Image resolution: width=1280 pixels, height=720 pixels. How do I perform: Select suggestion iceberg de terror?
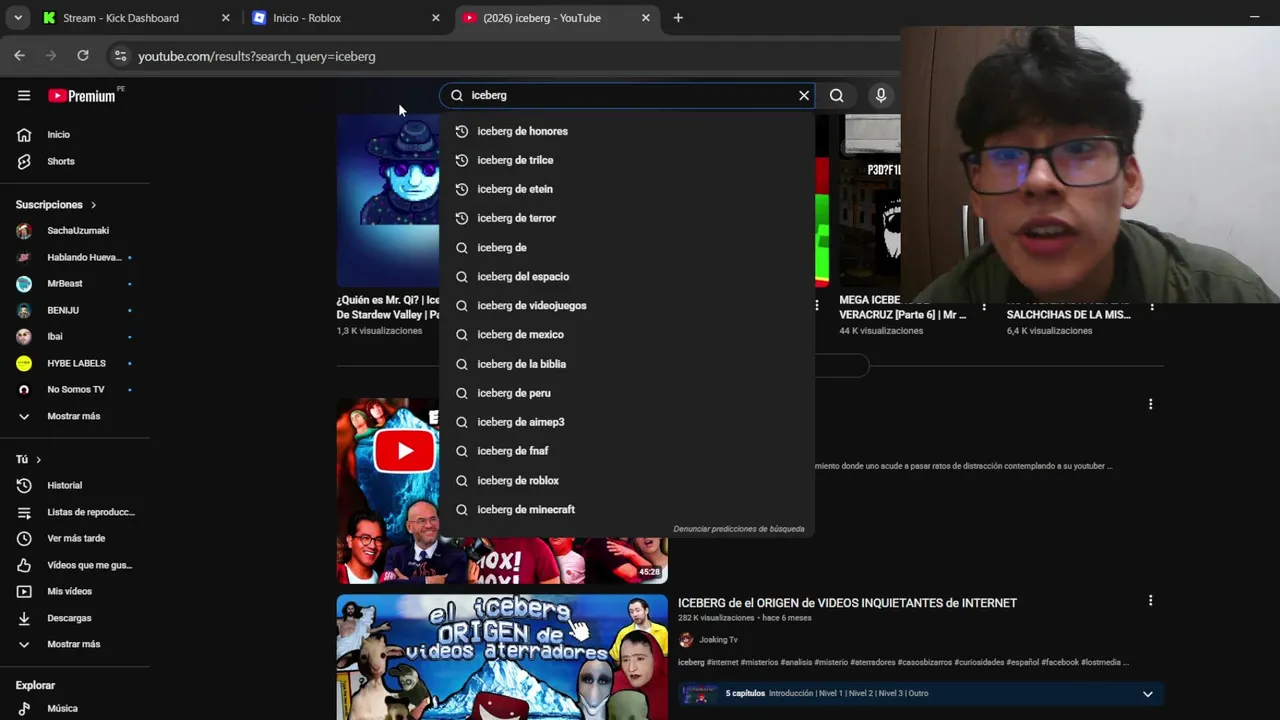coord(627,218)
